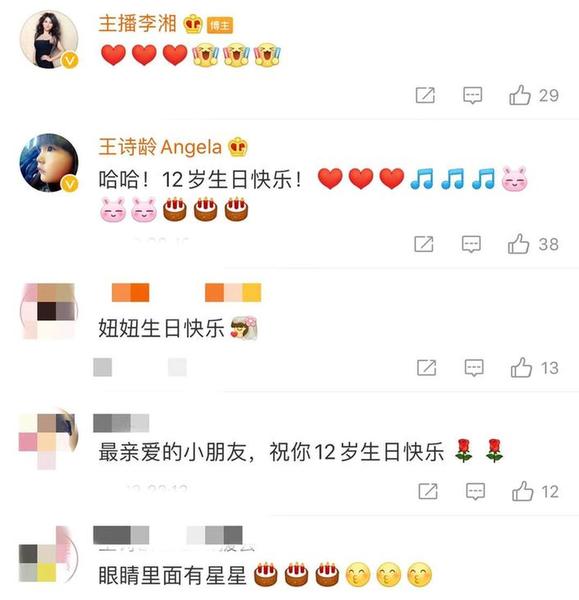Open the blurred avatar of 妞妞生日快乐 commenter

pos(49,311)
